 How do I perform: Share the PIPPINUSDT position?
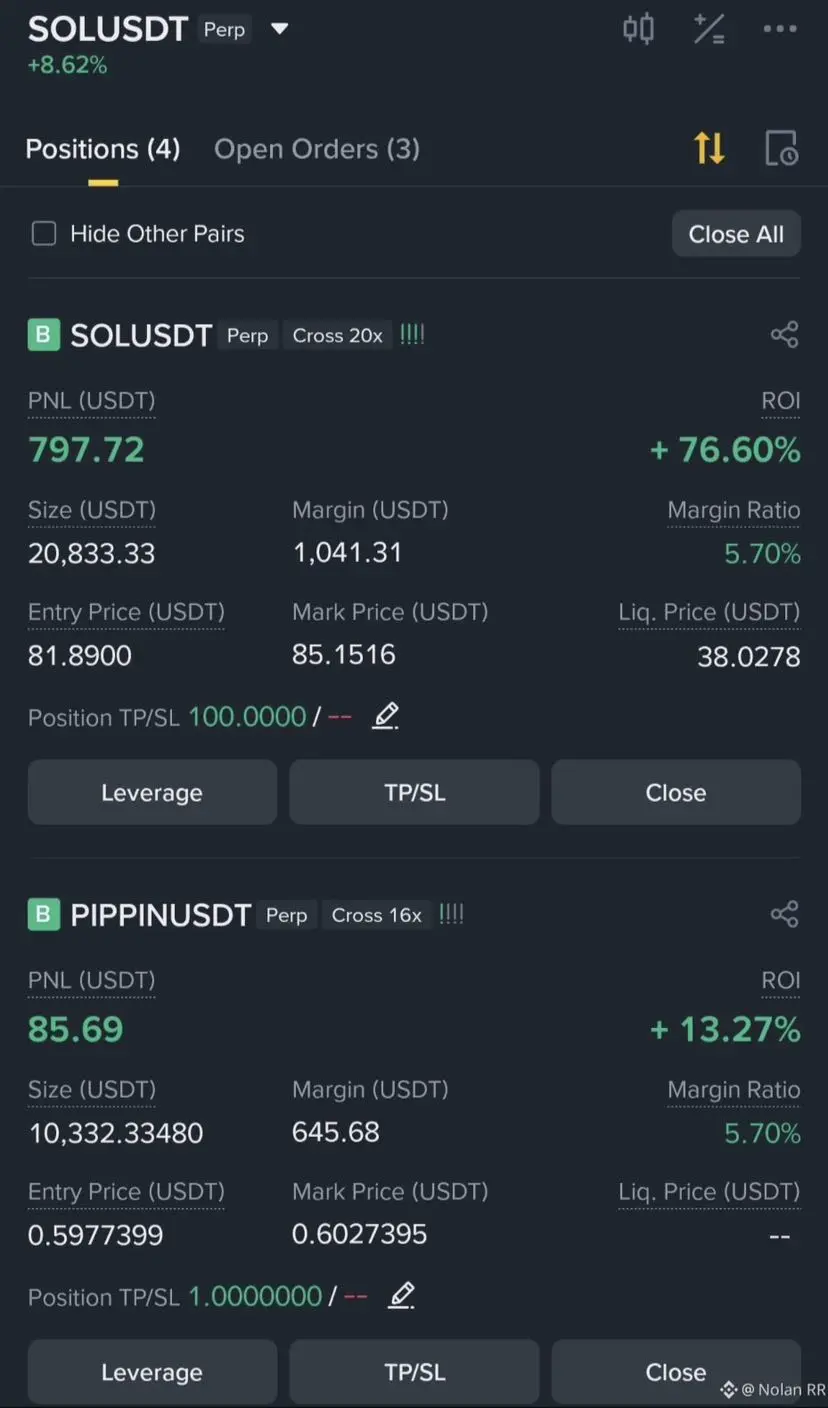[x=785, y=913]
